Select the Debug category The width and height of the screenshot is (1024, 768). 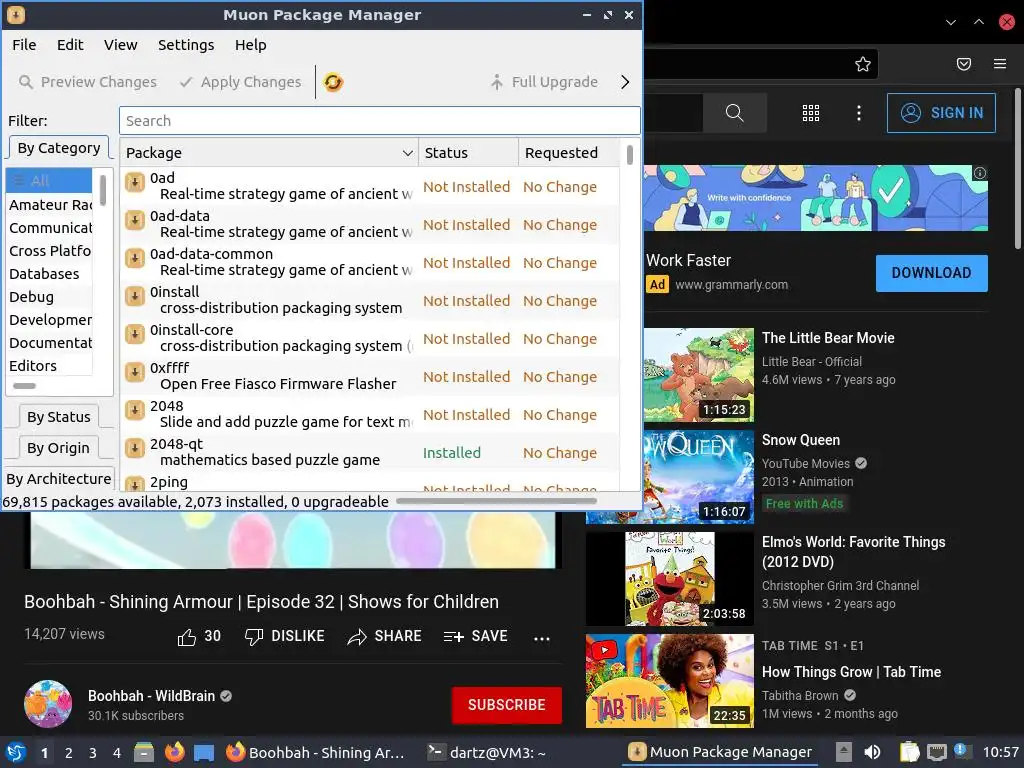49,297
